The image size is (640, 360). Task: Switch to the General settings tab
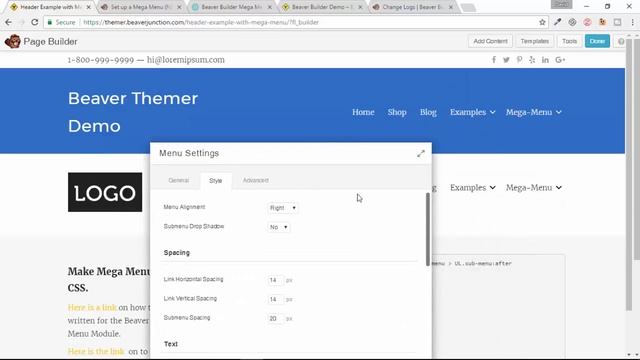tap(178, 180)
